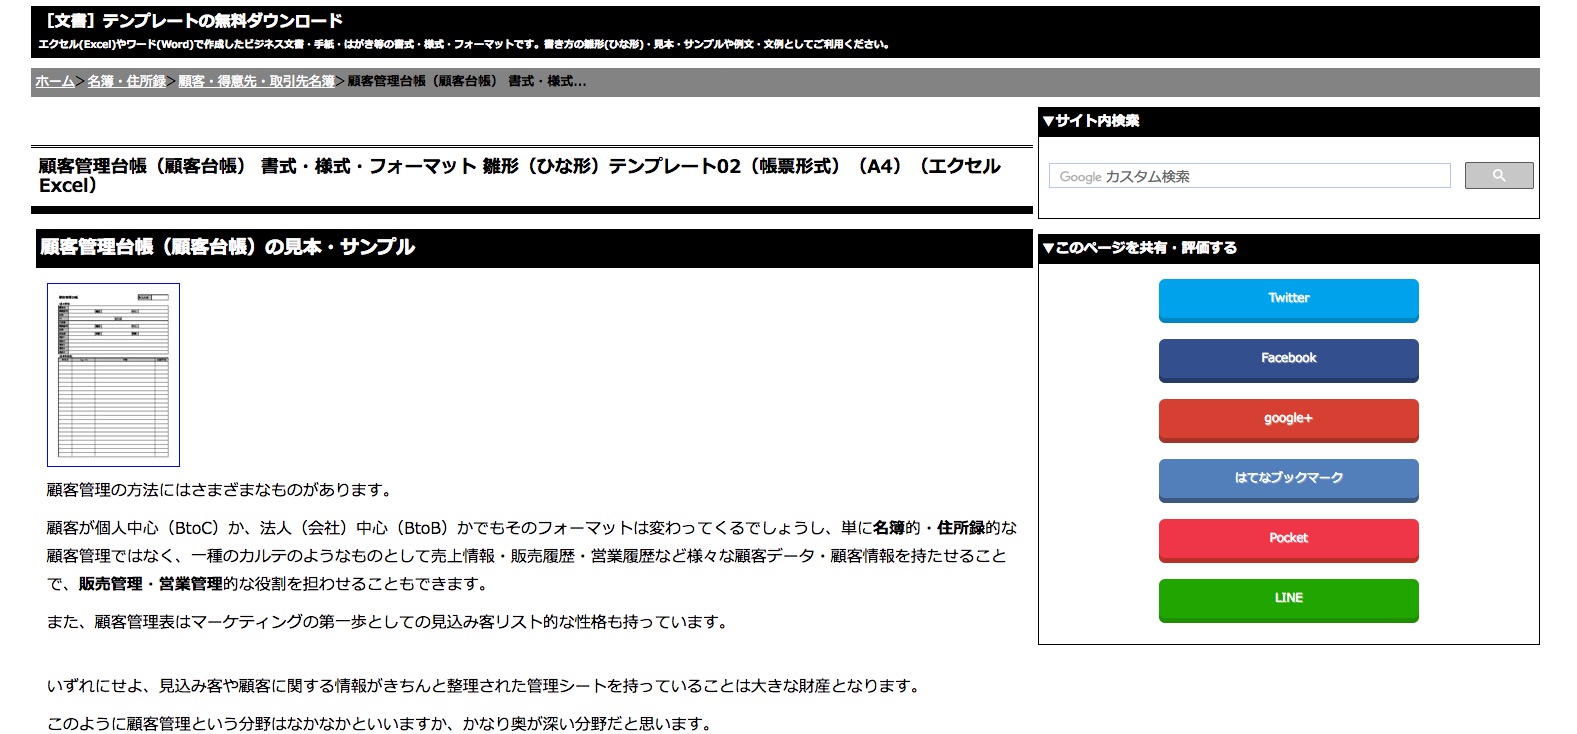
Task: Focus the Google カスタム検索 input field
Action: pos(1249,176)
